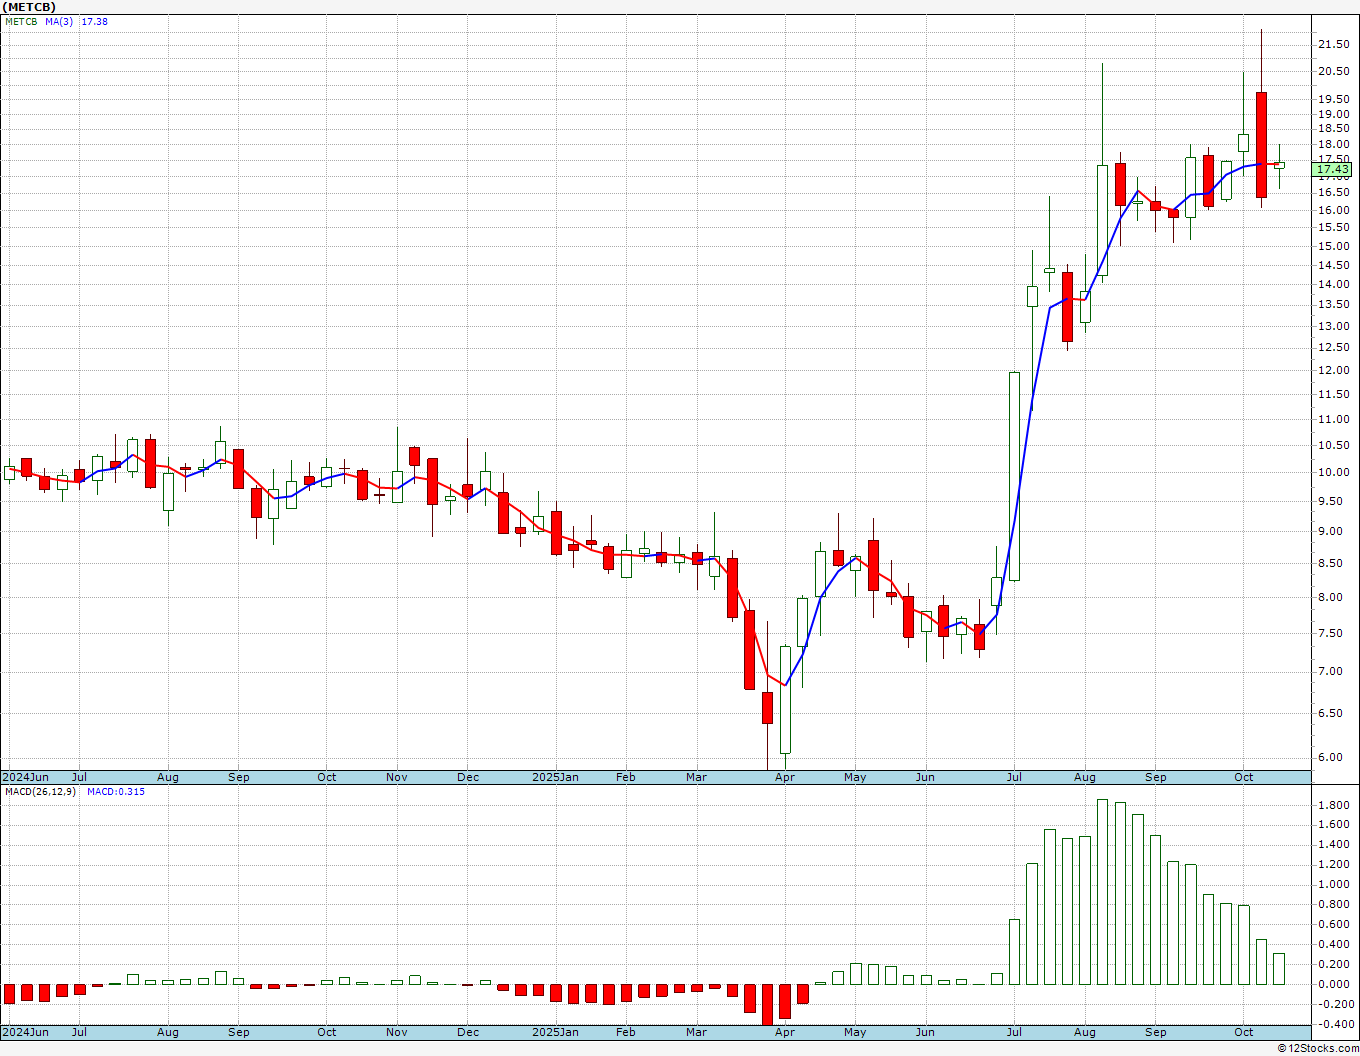Click the 2024Jun marker on MACD timeline
The height and width of the screenshot is (1056, 1360).
pyautogui.click(x=25, y=1032)
